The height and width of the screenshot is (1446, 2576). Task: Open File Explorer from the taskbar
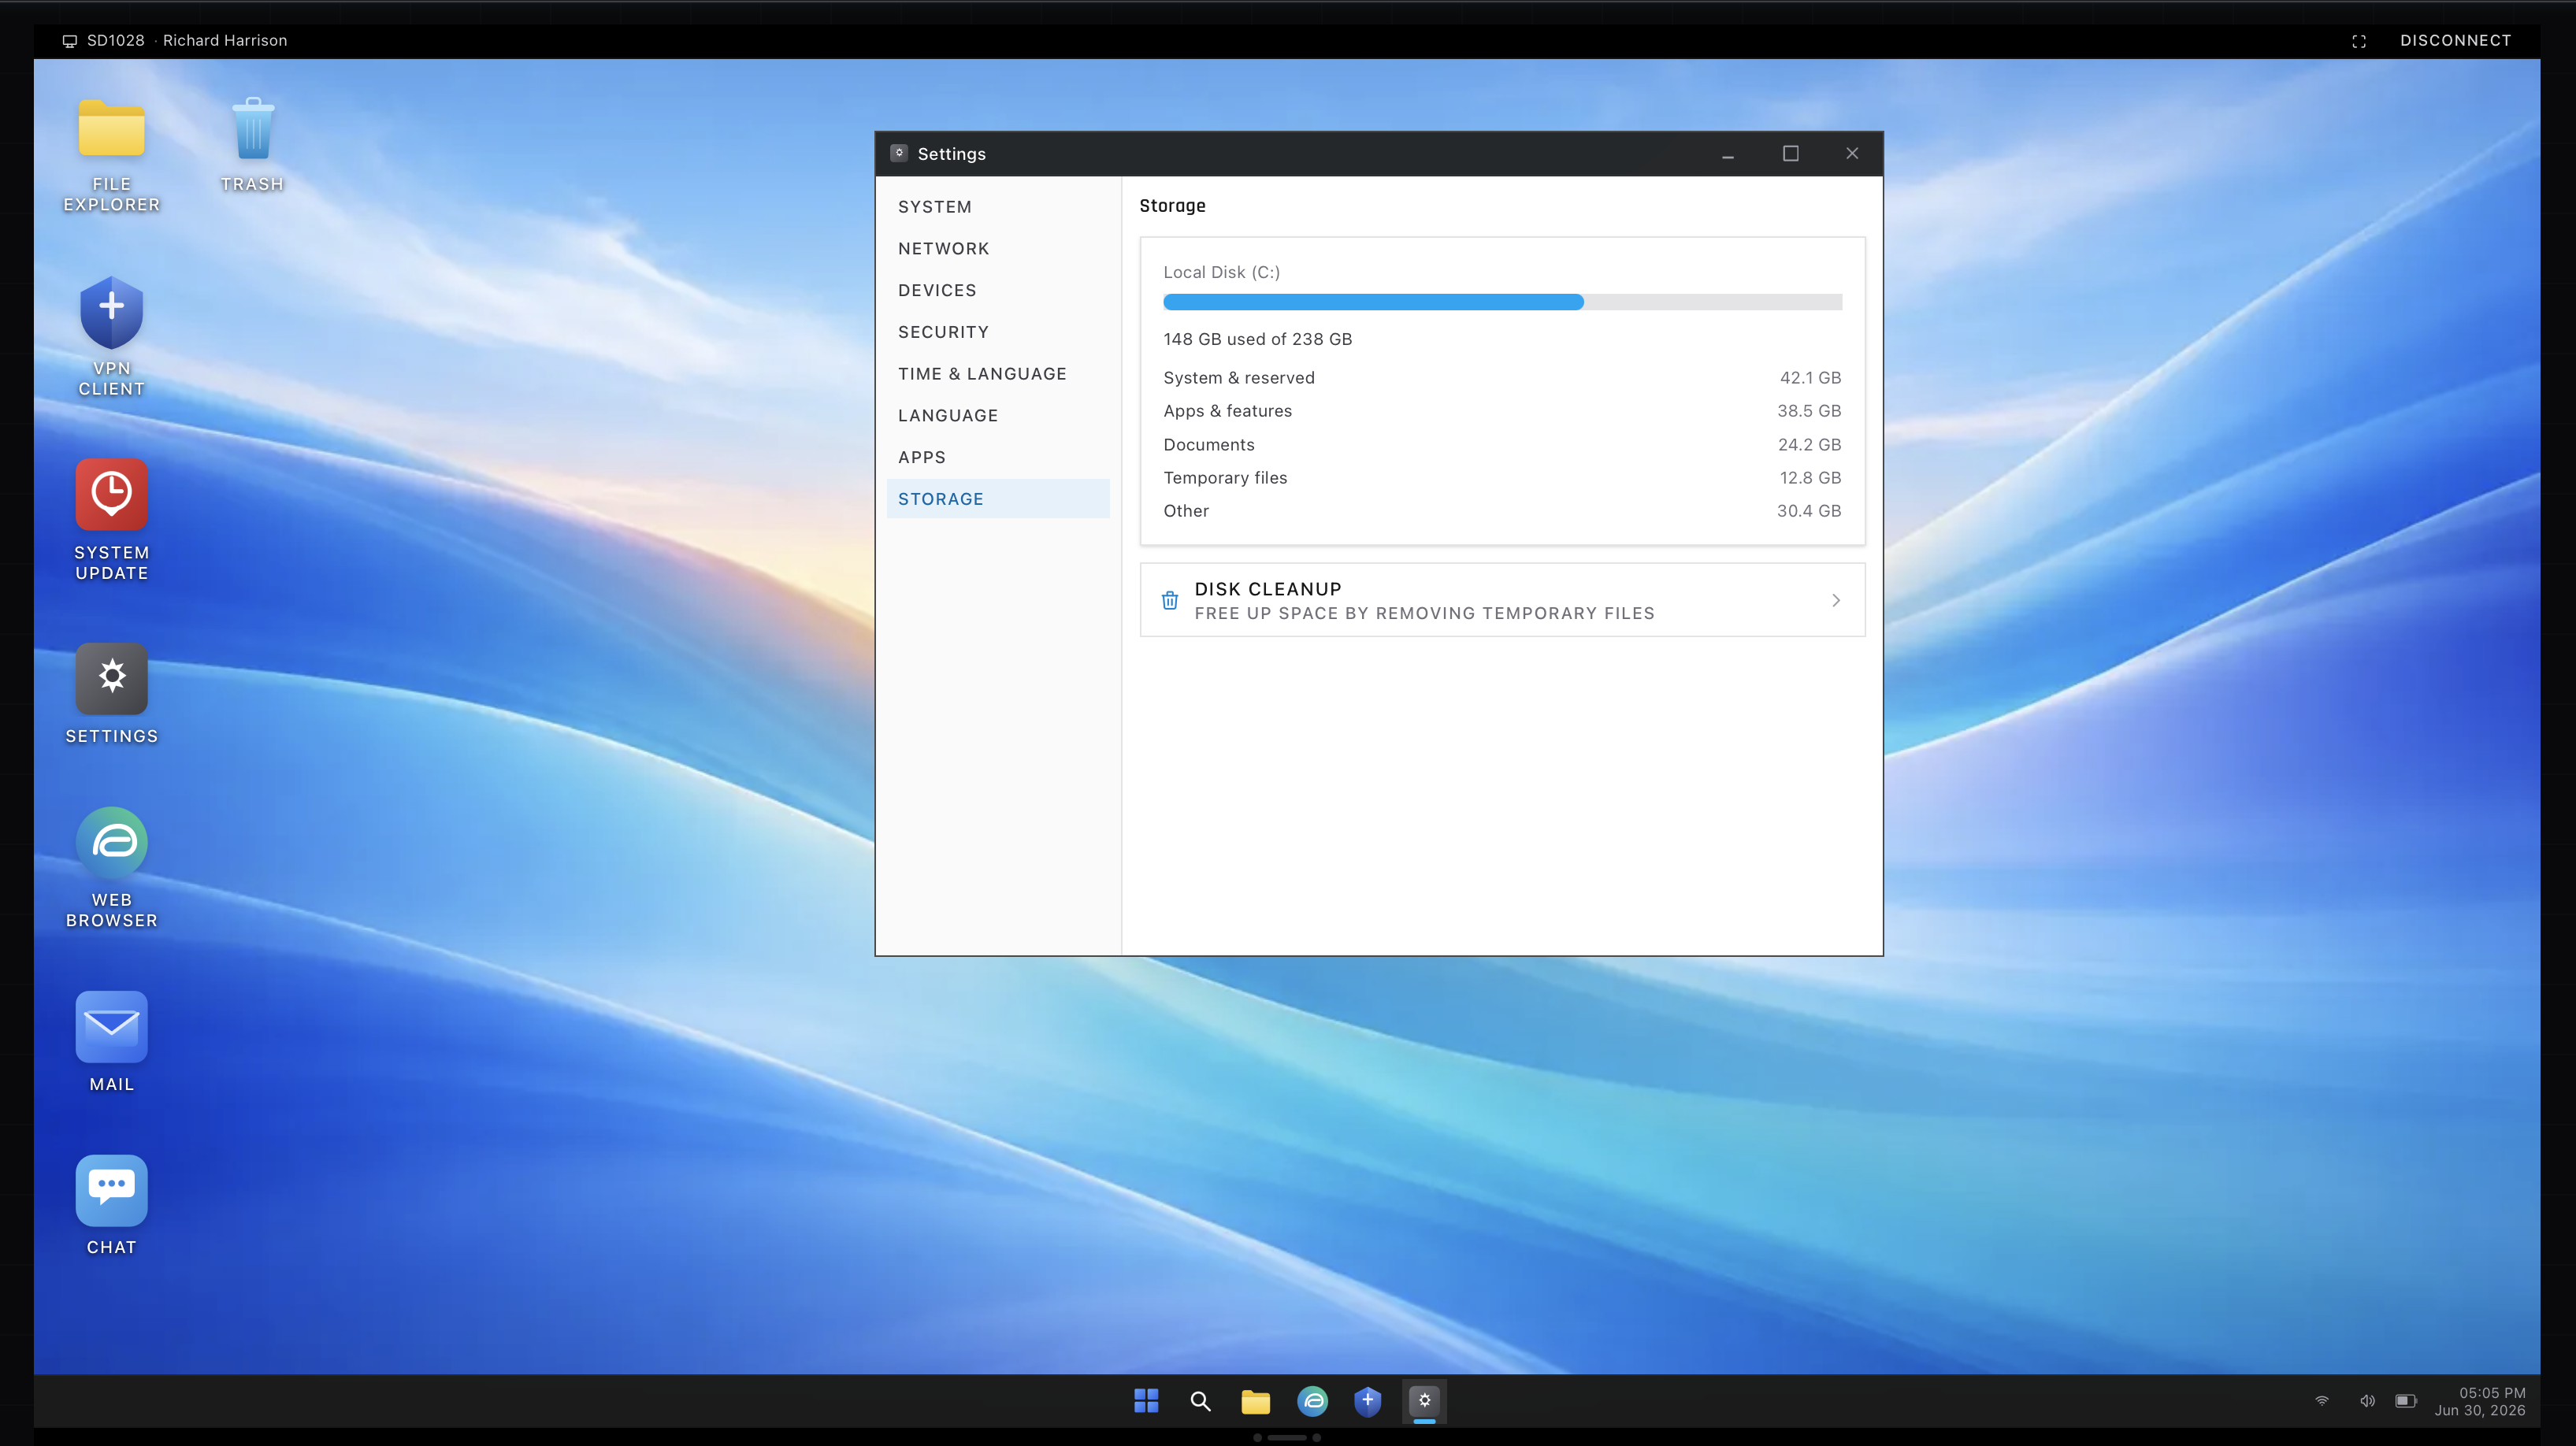tap(1255, 1401)
